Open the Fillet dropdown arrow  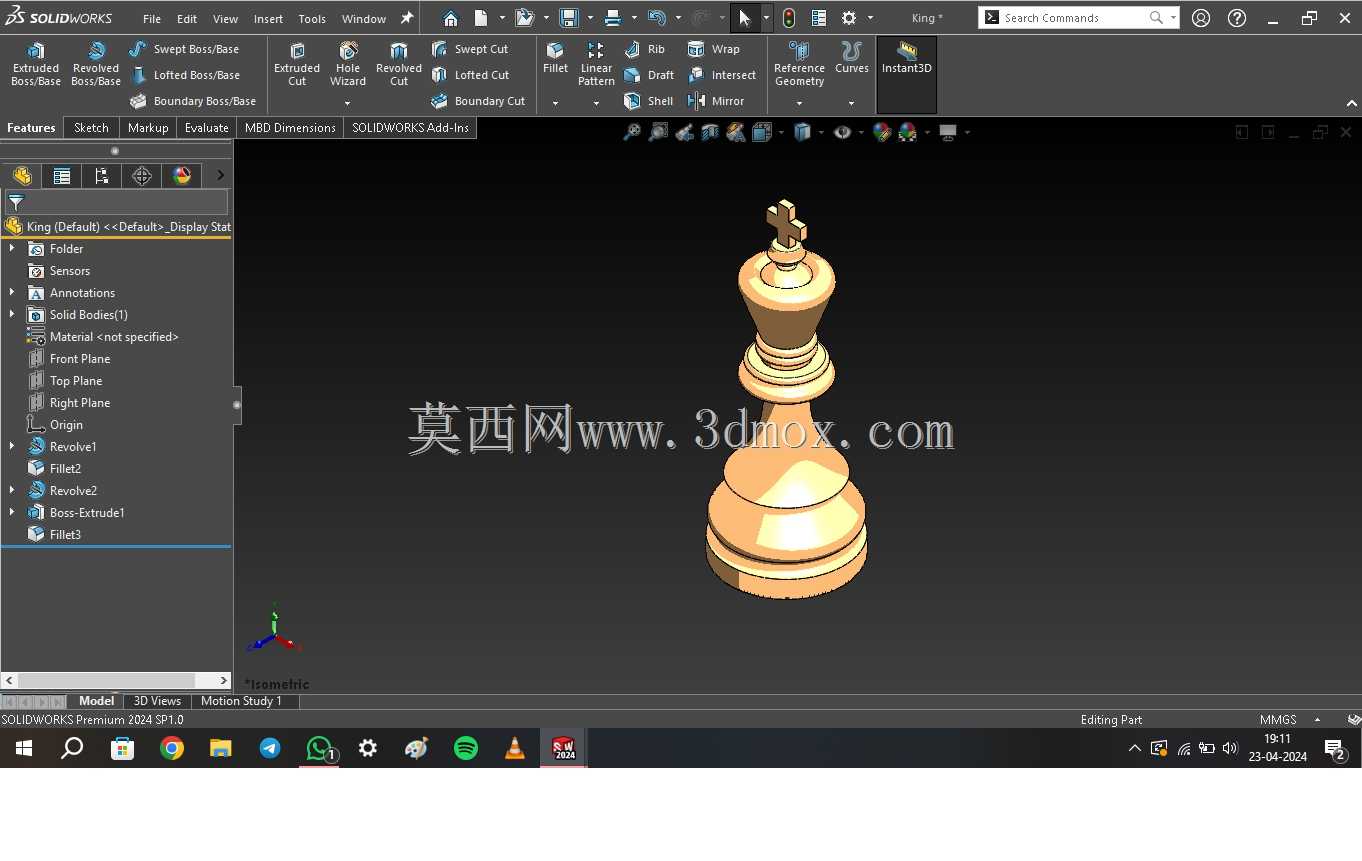555,103
